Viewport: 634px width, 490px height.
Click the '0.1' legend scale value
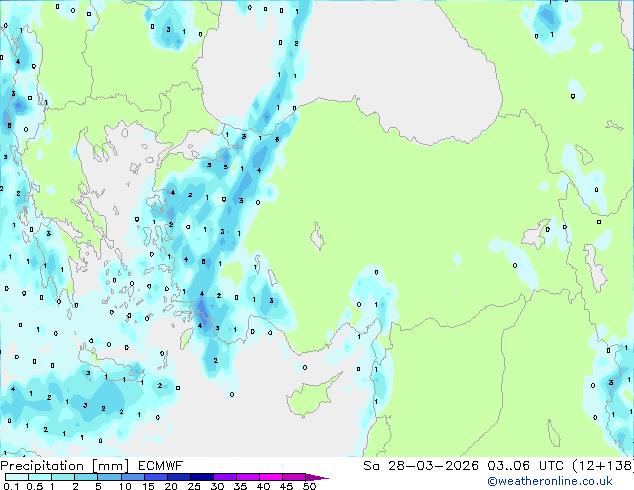[11, 486]
